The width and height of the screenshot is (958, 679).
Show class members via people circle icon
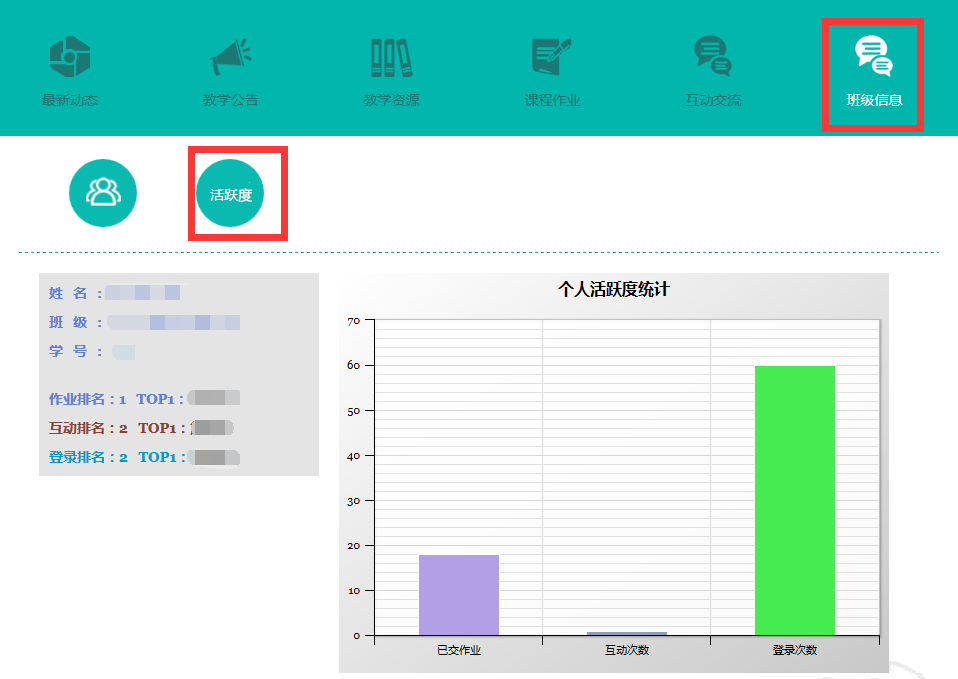(103, 193)
